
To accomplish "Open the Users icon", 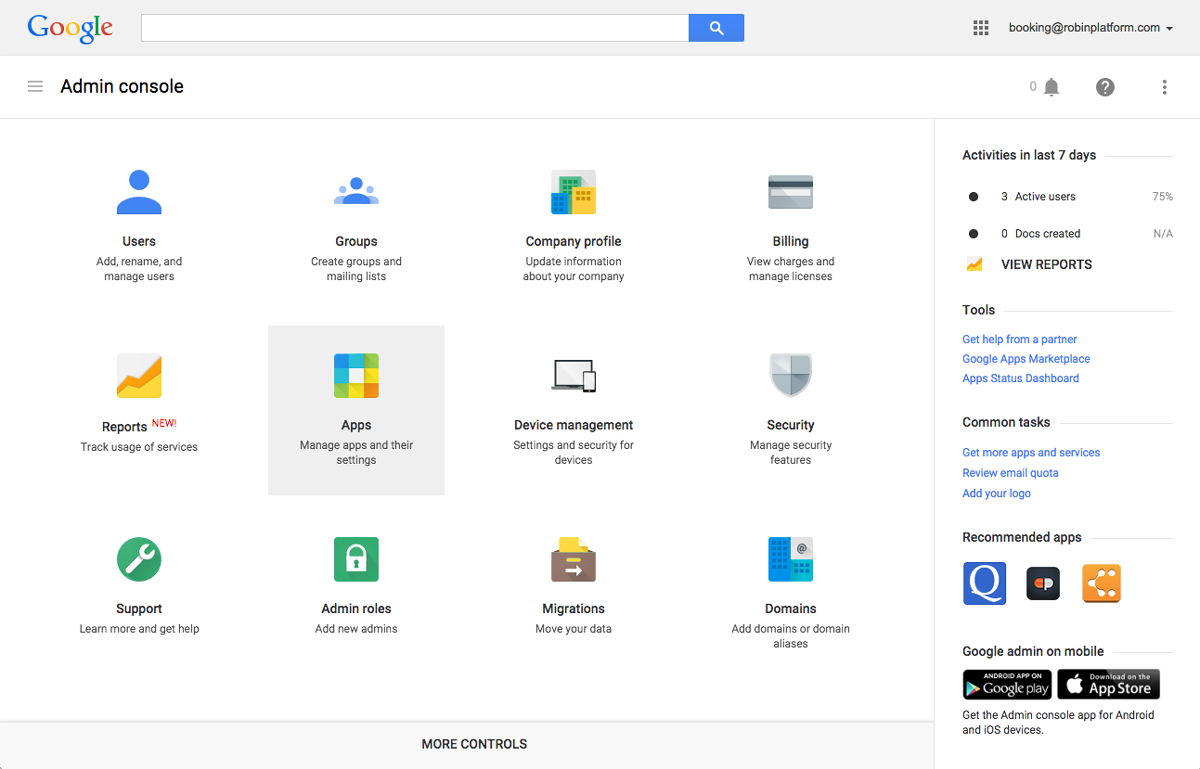I will pos(139,192).
